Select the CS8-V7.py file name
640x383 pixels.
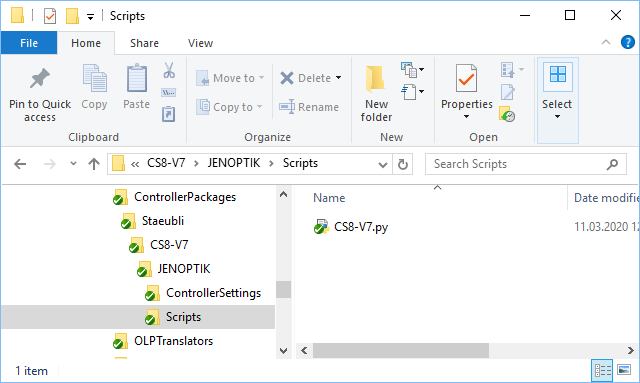361,227
